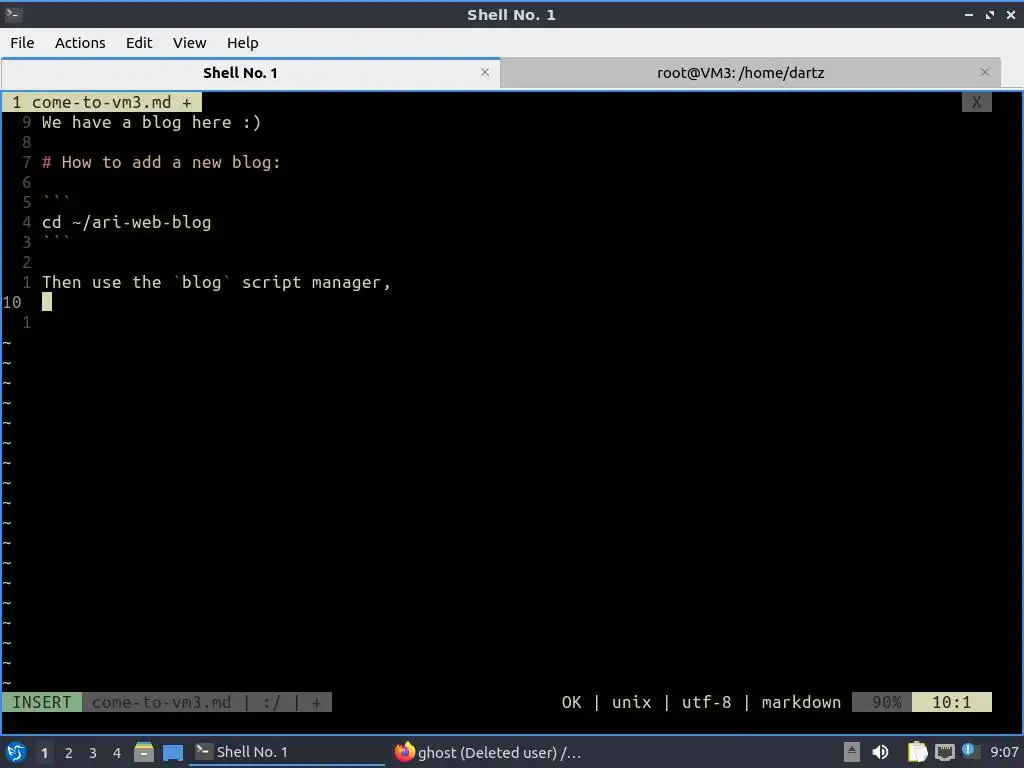
Task: Minimize the Shell No. 1 window
Action: pos(968,14)
